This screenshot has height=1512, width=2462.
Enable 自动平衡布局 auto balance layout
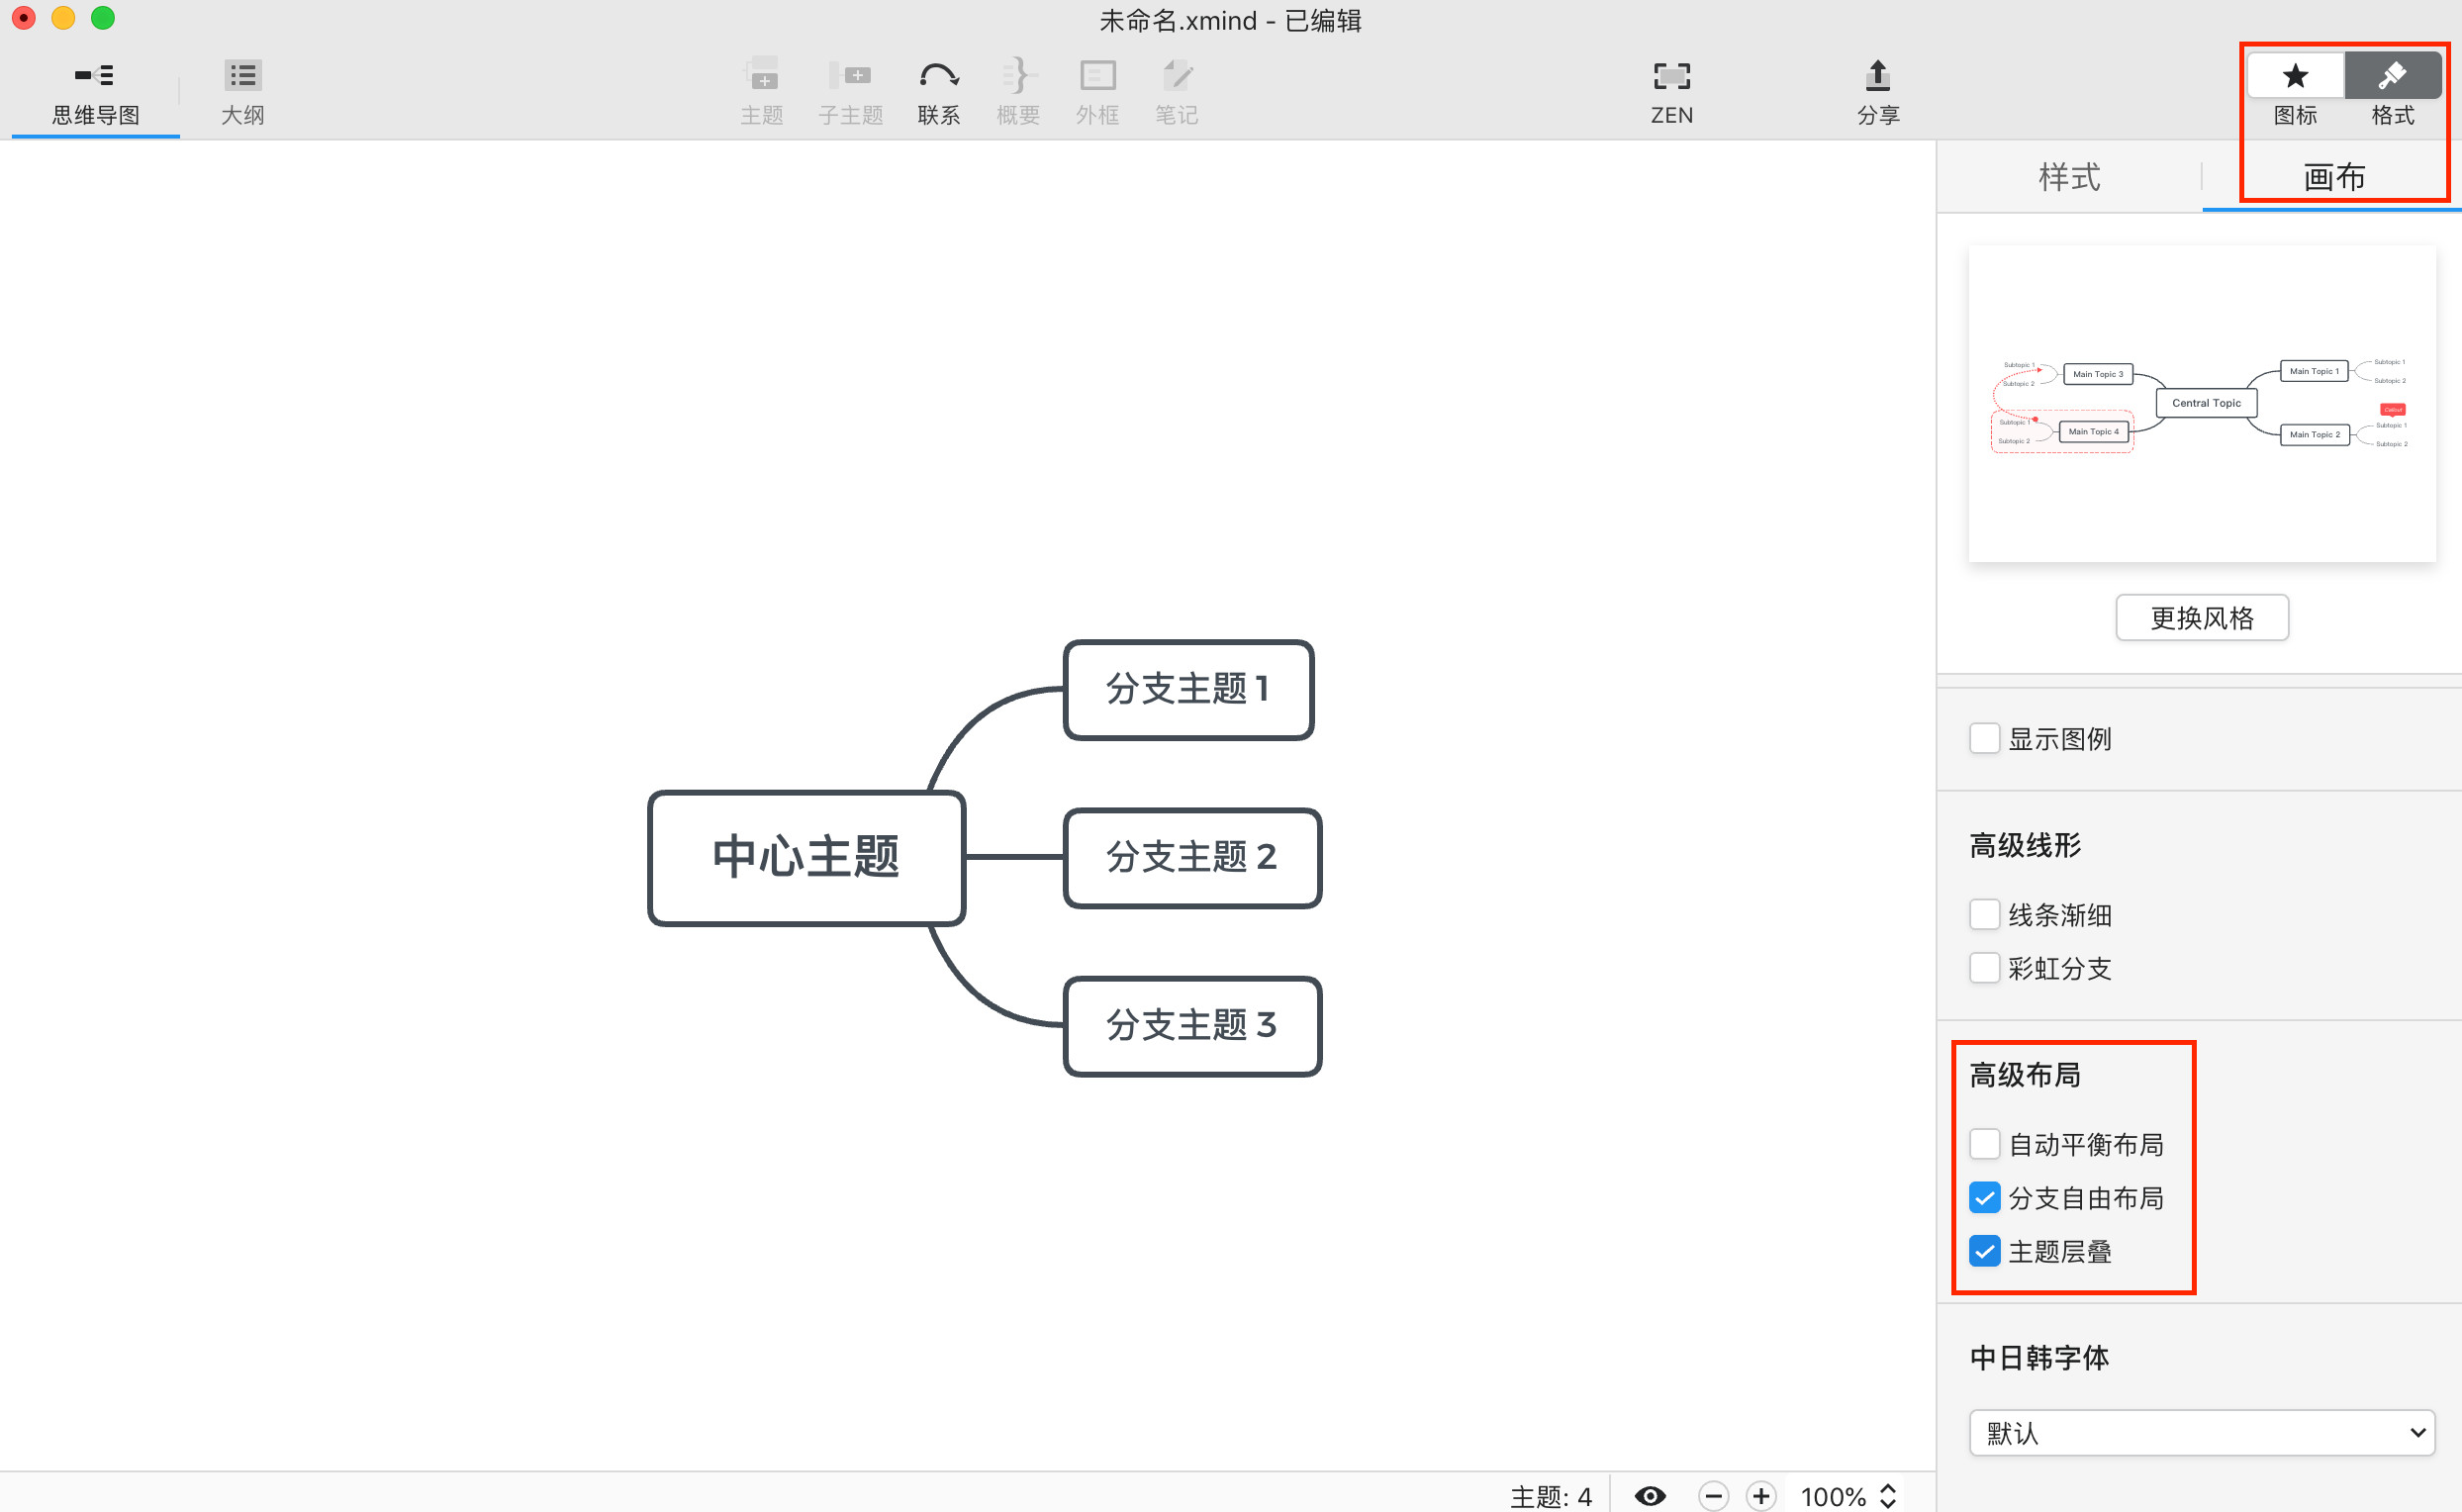click(x=1985, y=1144)
